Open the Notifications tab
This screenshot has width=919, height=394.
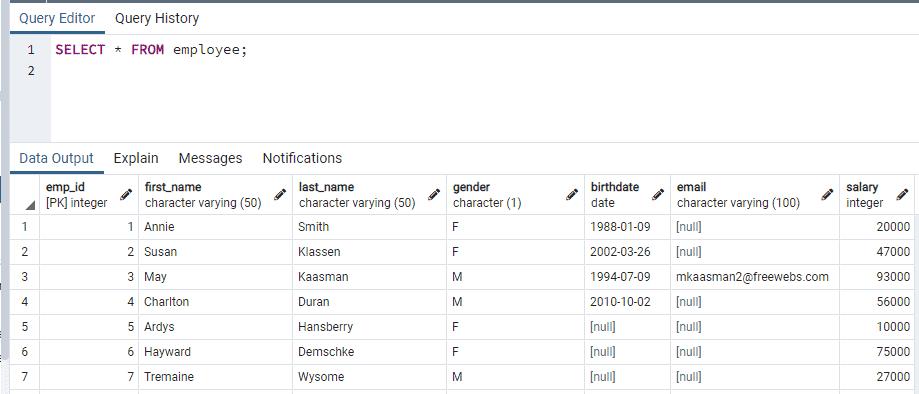pyautogui.click(x=302, y=158)
